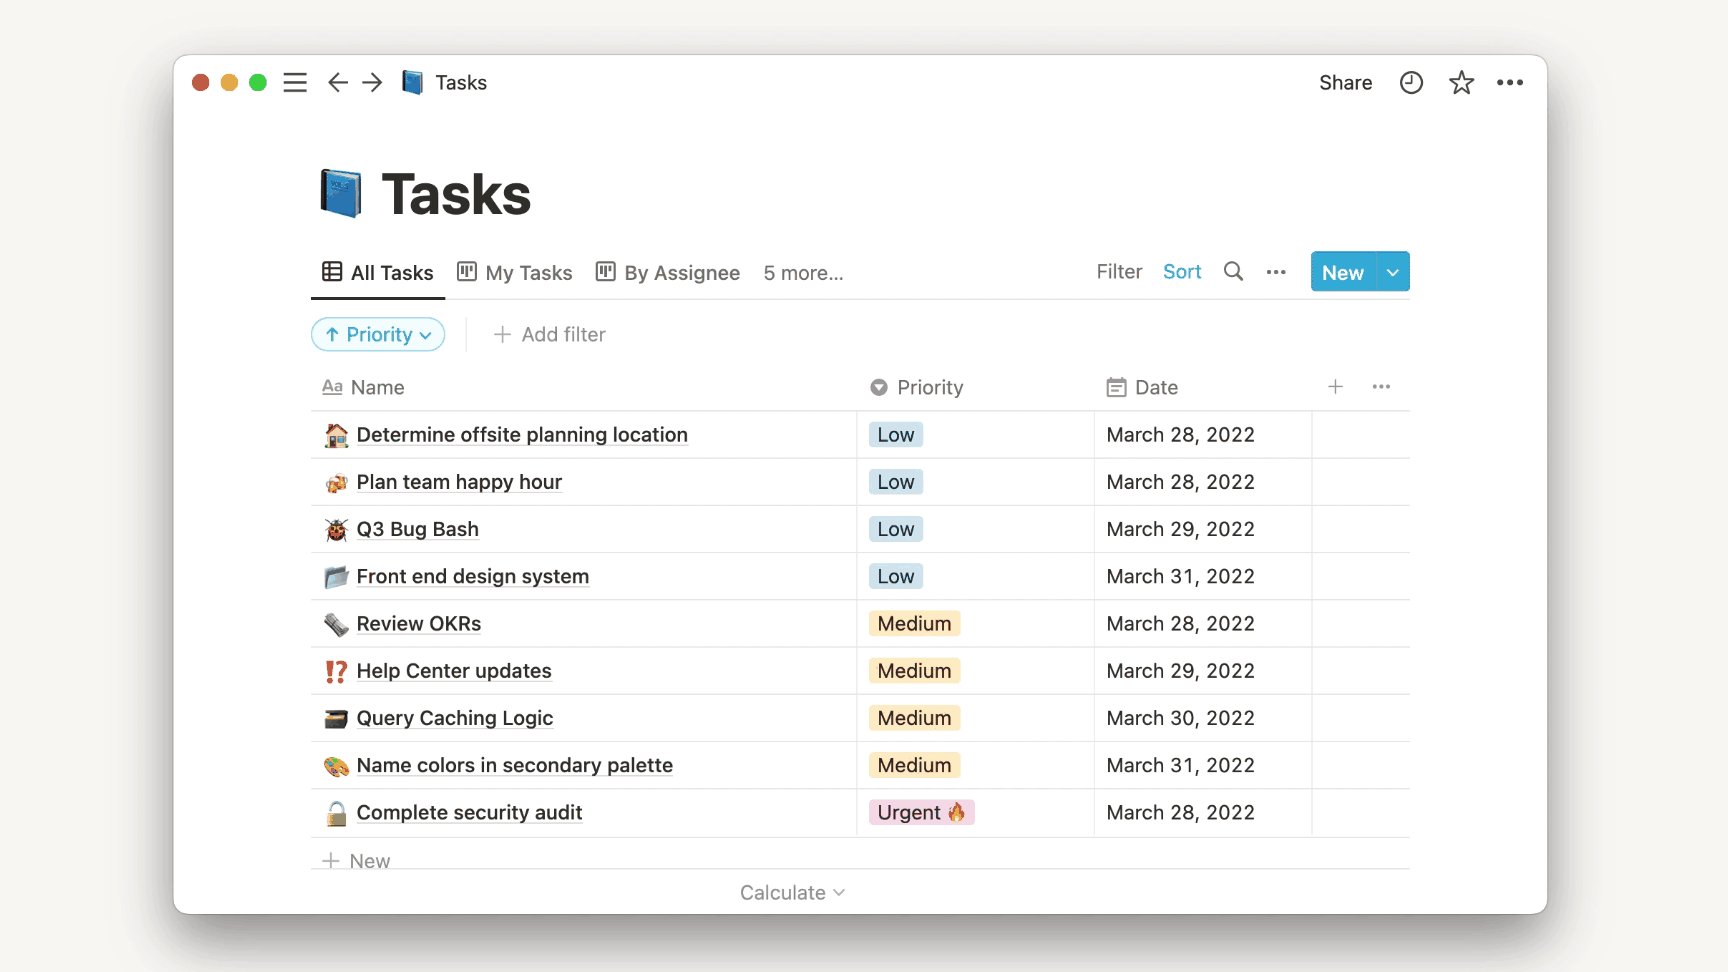
Task: Click the back navigation arrow
Action: coord(337,82)
